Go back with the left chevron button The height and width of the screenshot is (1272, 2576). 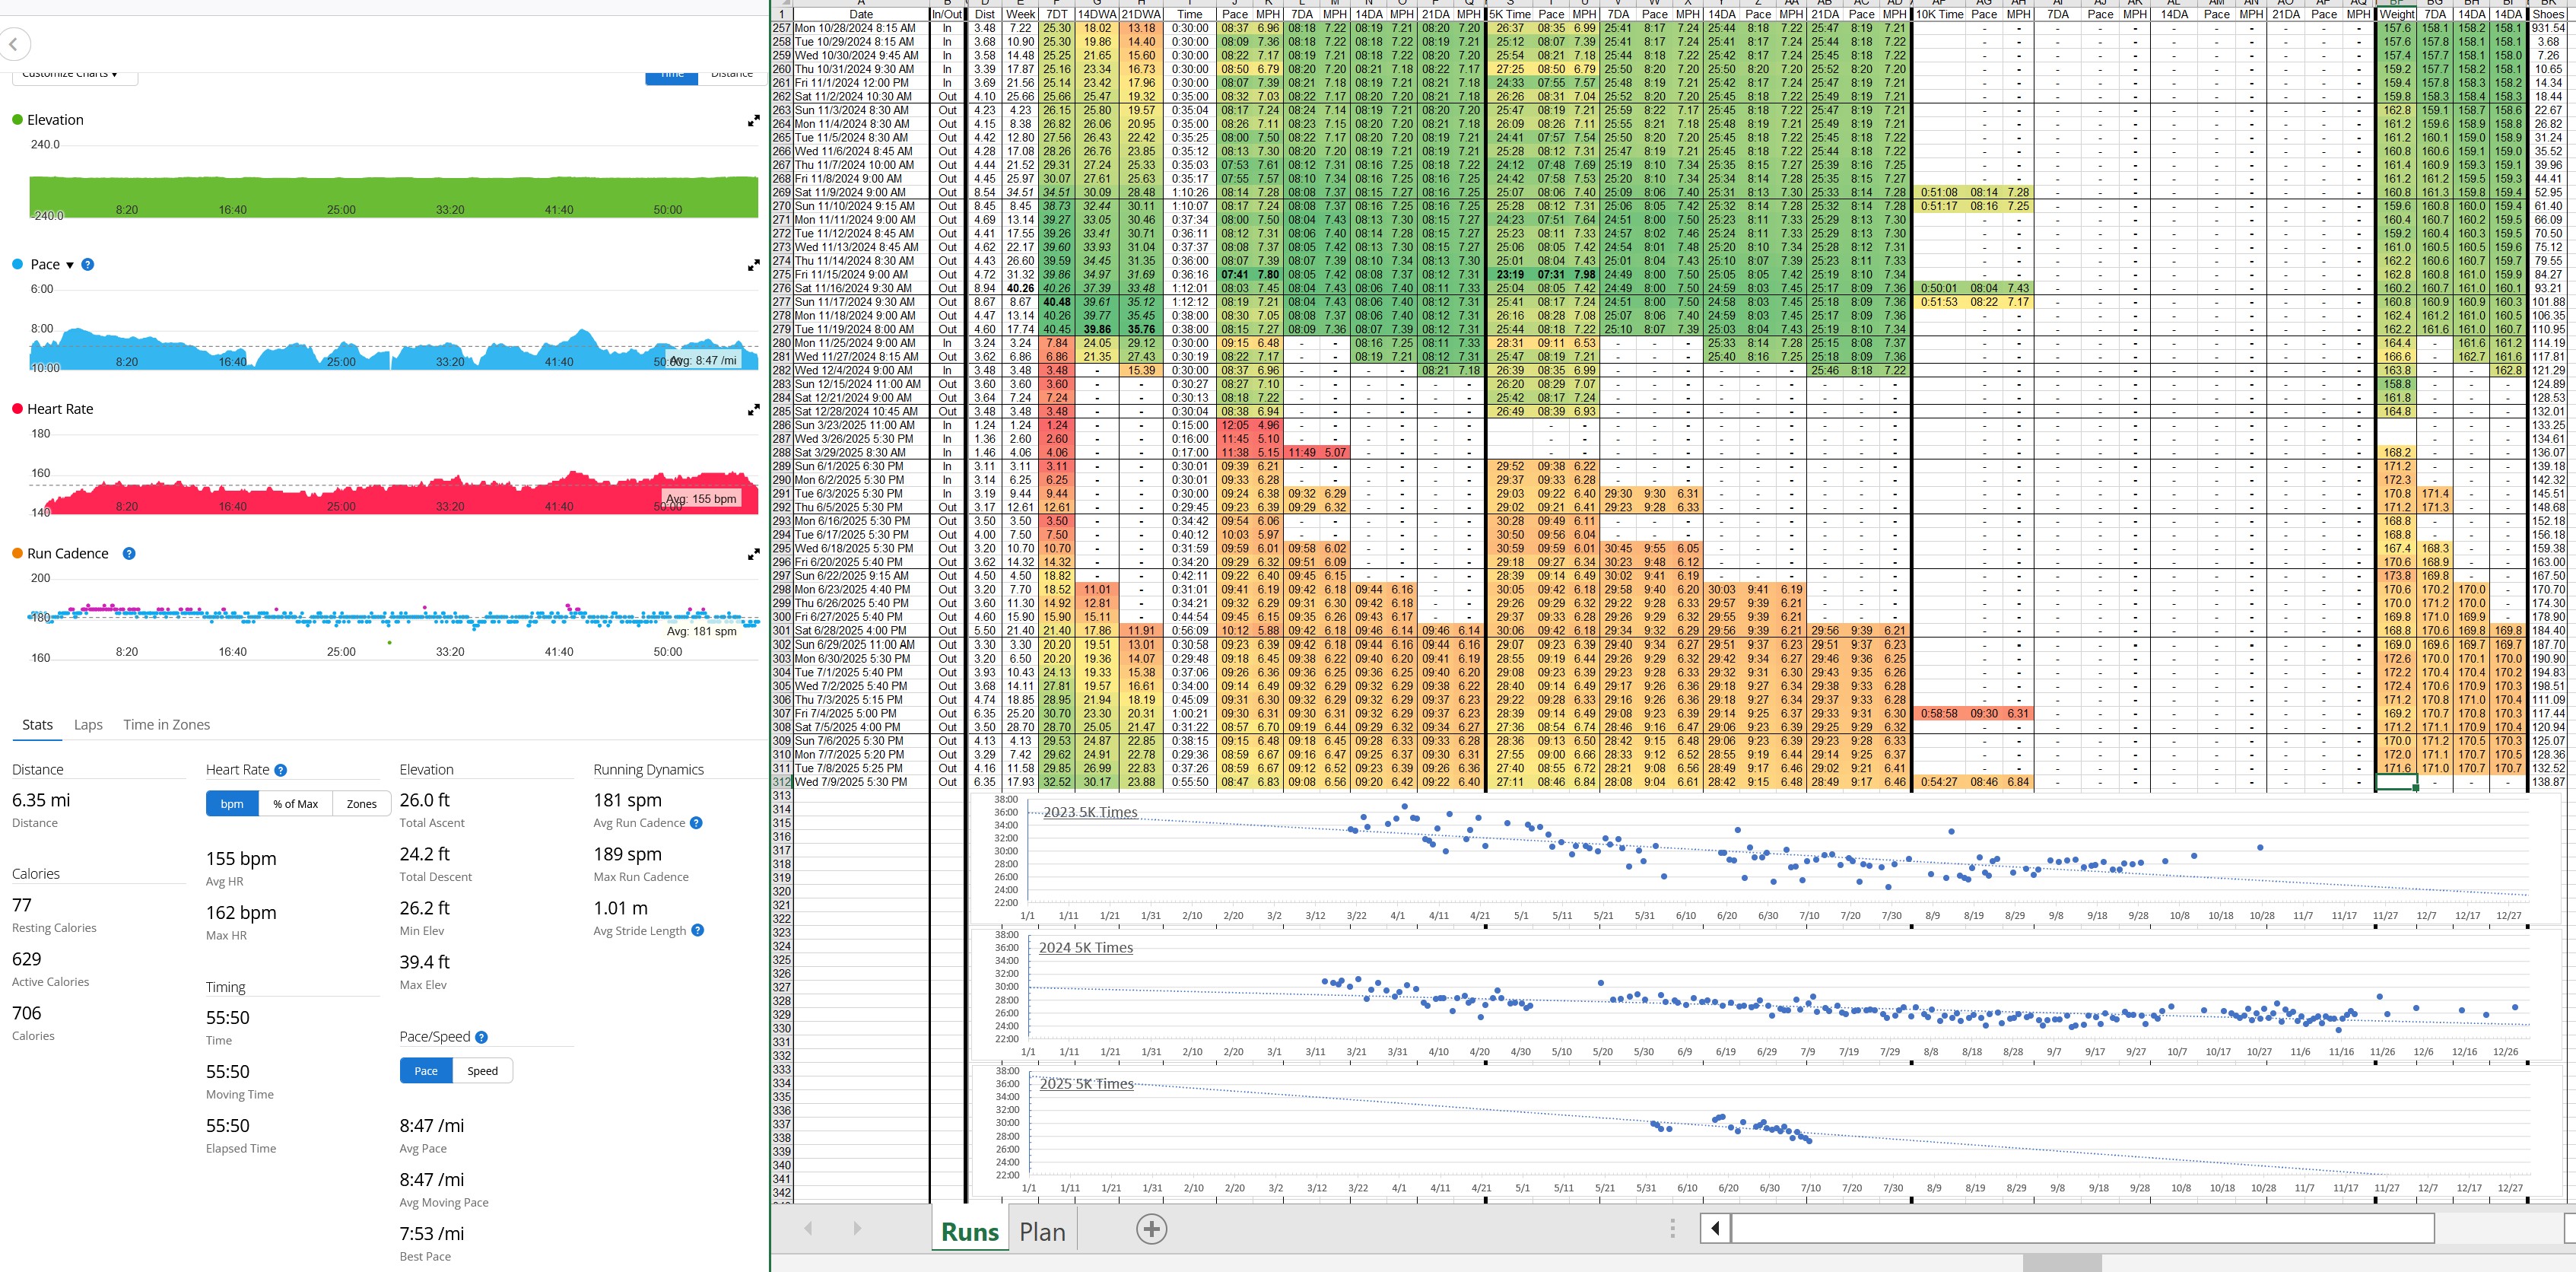point(14,44)
